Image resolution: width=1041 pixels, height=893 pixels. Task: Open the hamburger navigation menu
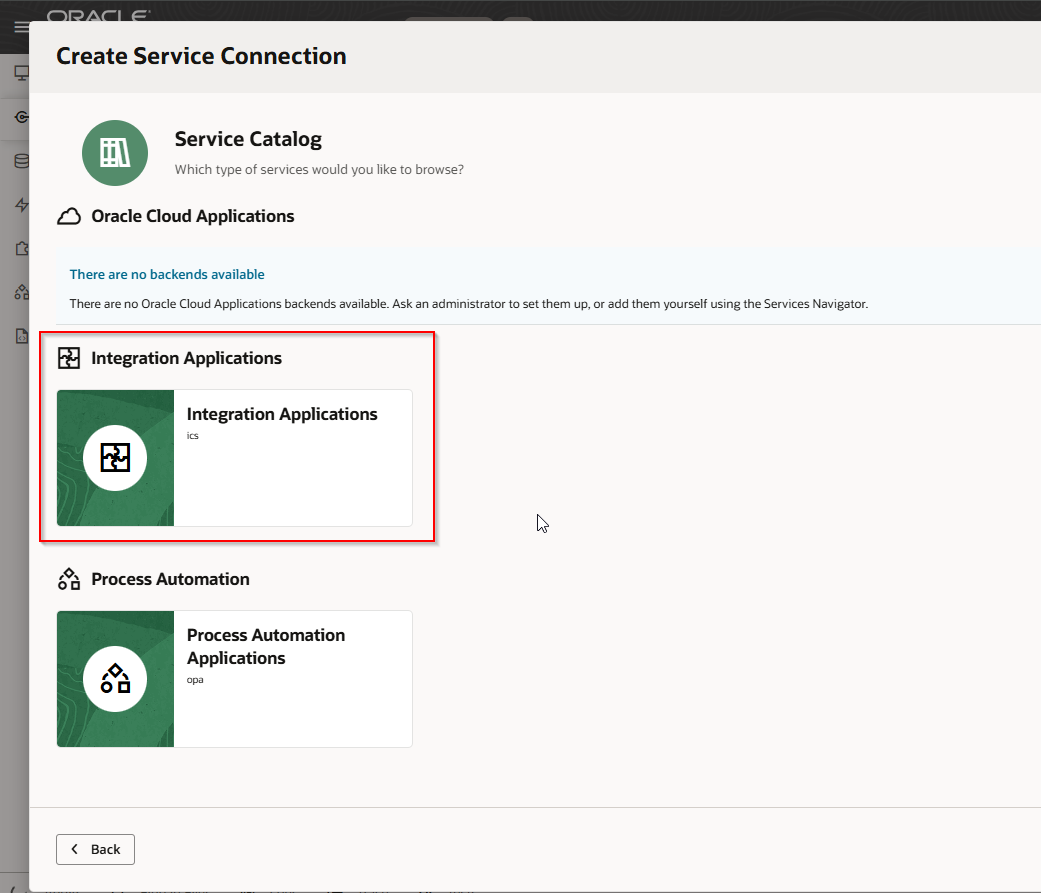(20, 28)
